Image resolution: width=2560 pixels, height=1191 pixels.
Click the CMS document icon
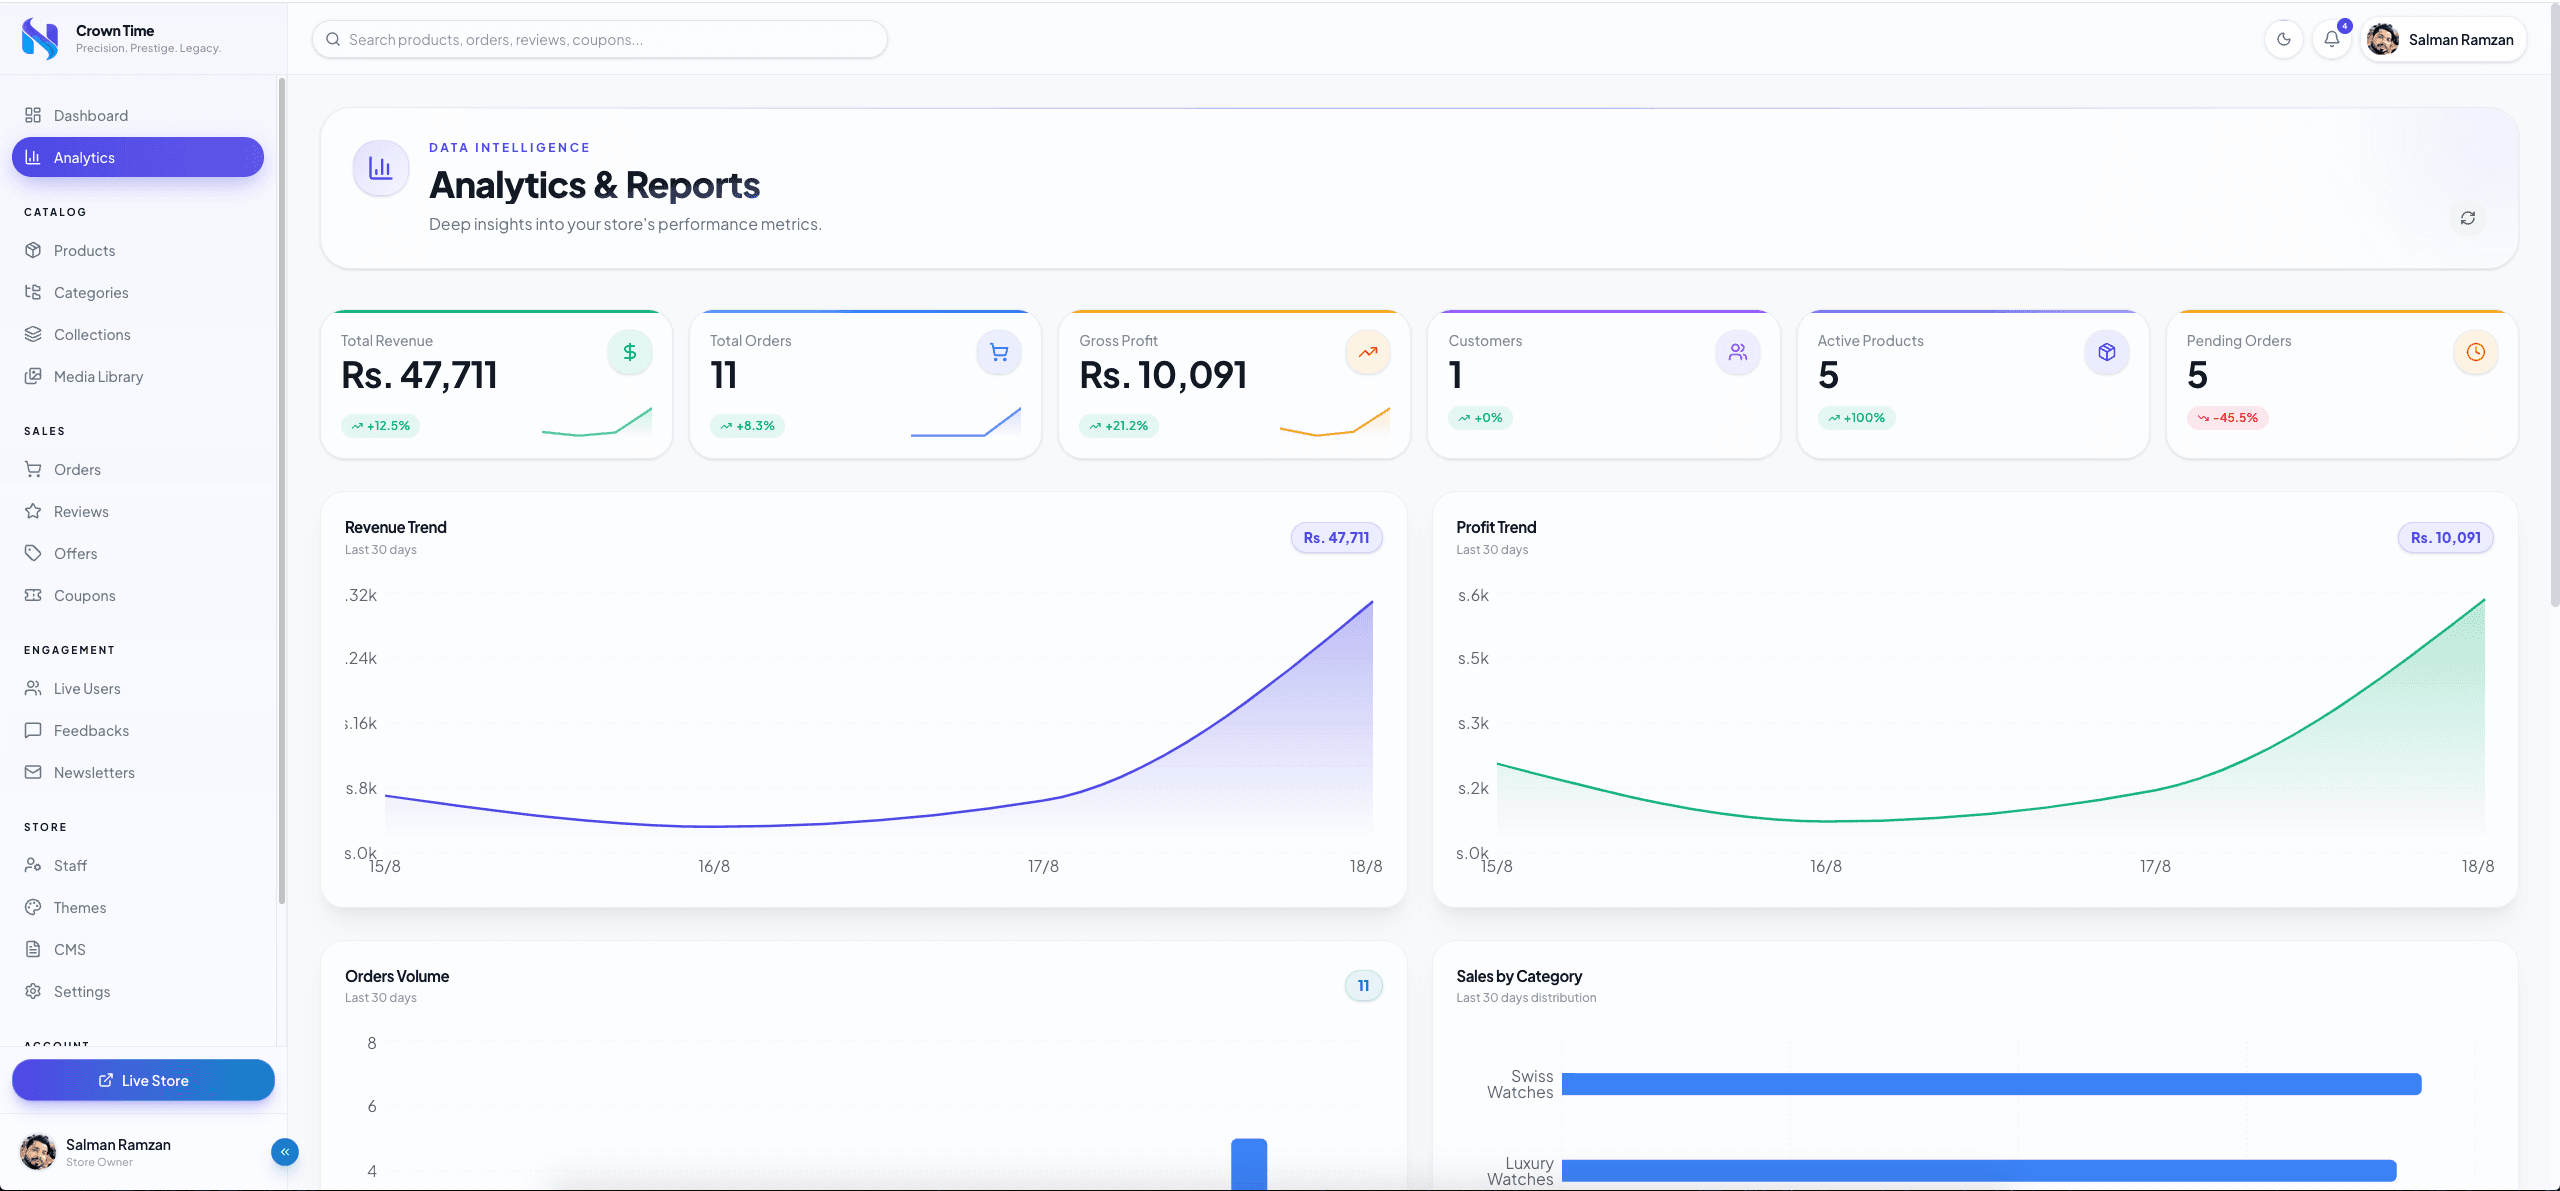(33, 950)
